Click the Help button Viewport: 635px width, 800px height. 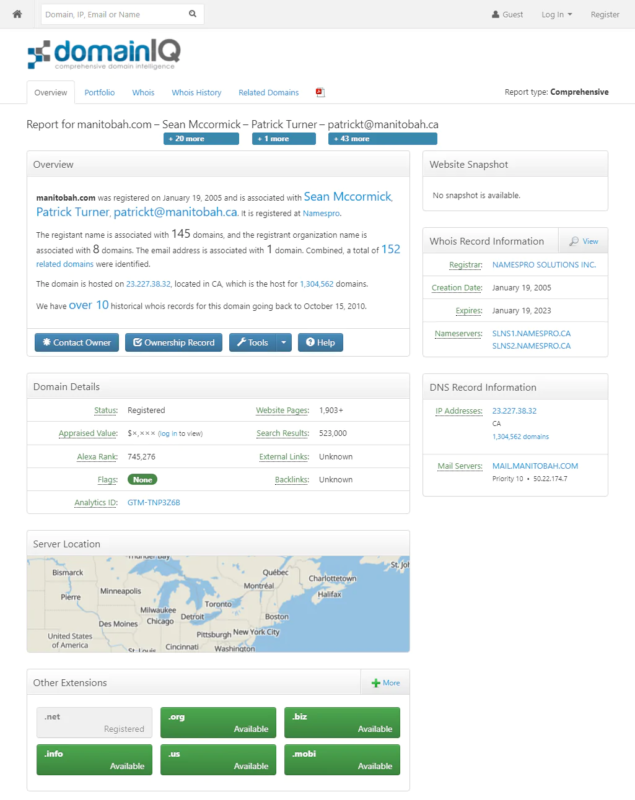[320, 342]
